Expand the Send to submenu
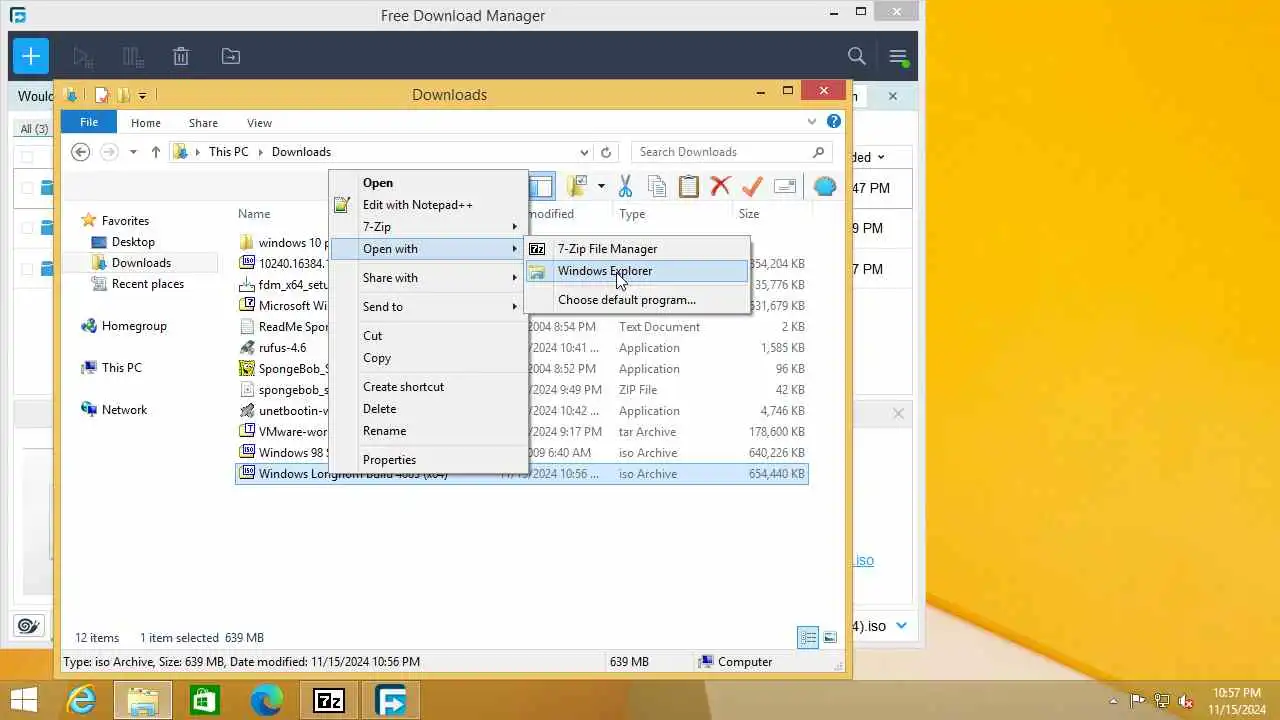The height and width of the screenshot is (720, 1280). point(515,307)
